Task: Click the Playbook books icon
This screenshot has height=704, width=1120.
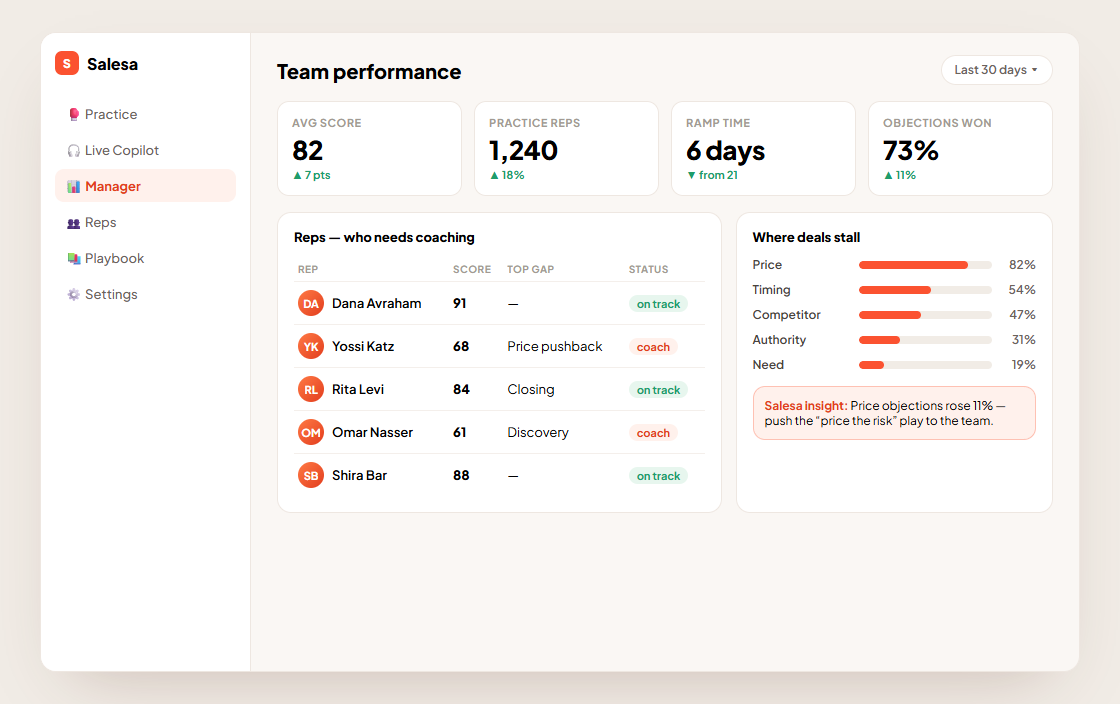Action: 74,258
